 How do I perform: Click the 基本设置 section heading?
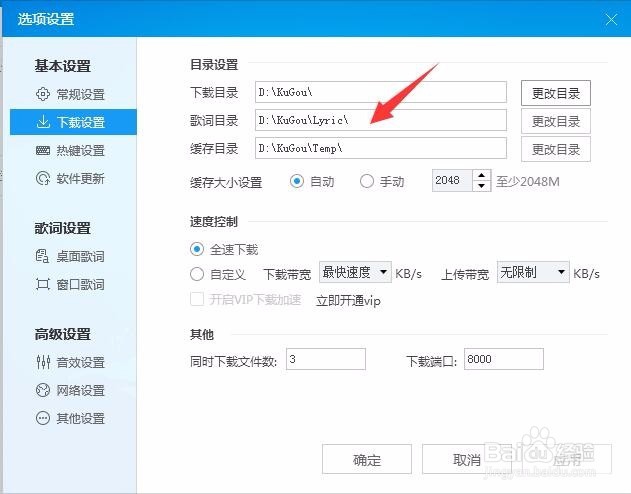coord(62,66)
